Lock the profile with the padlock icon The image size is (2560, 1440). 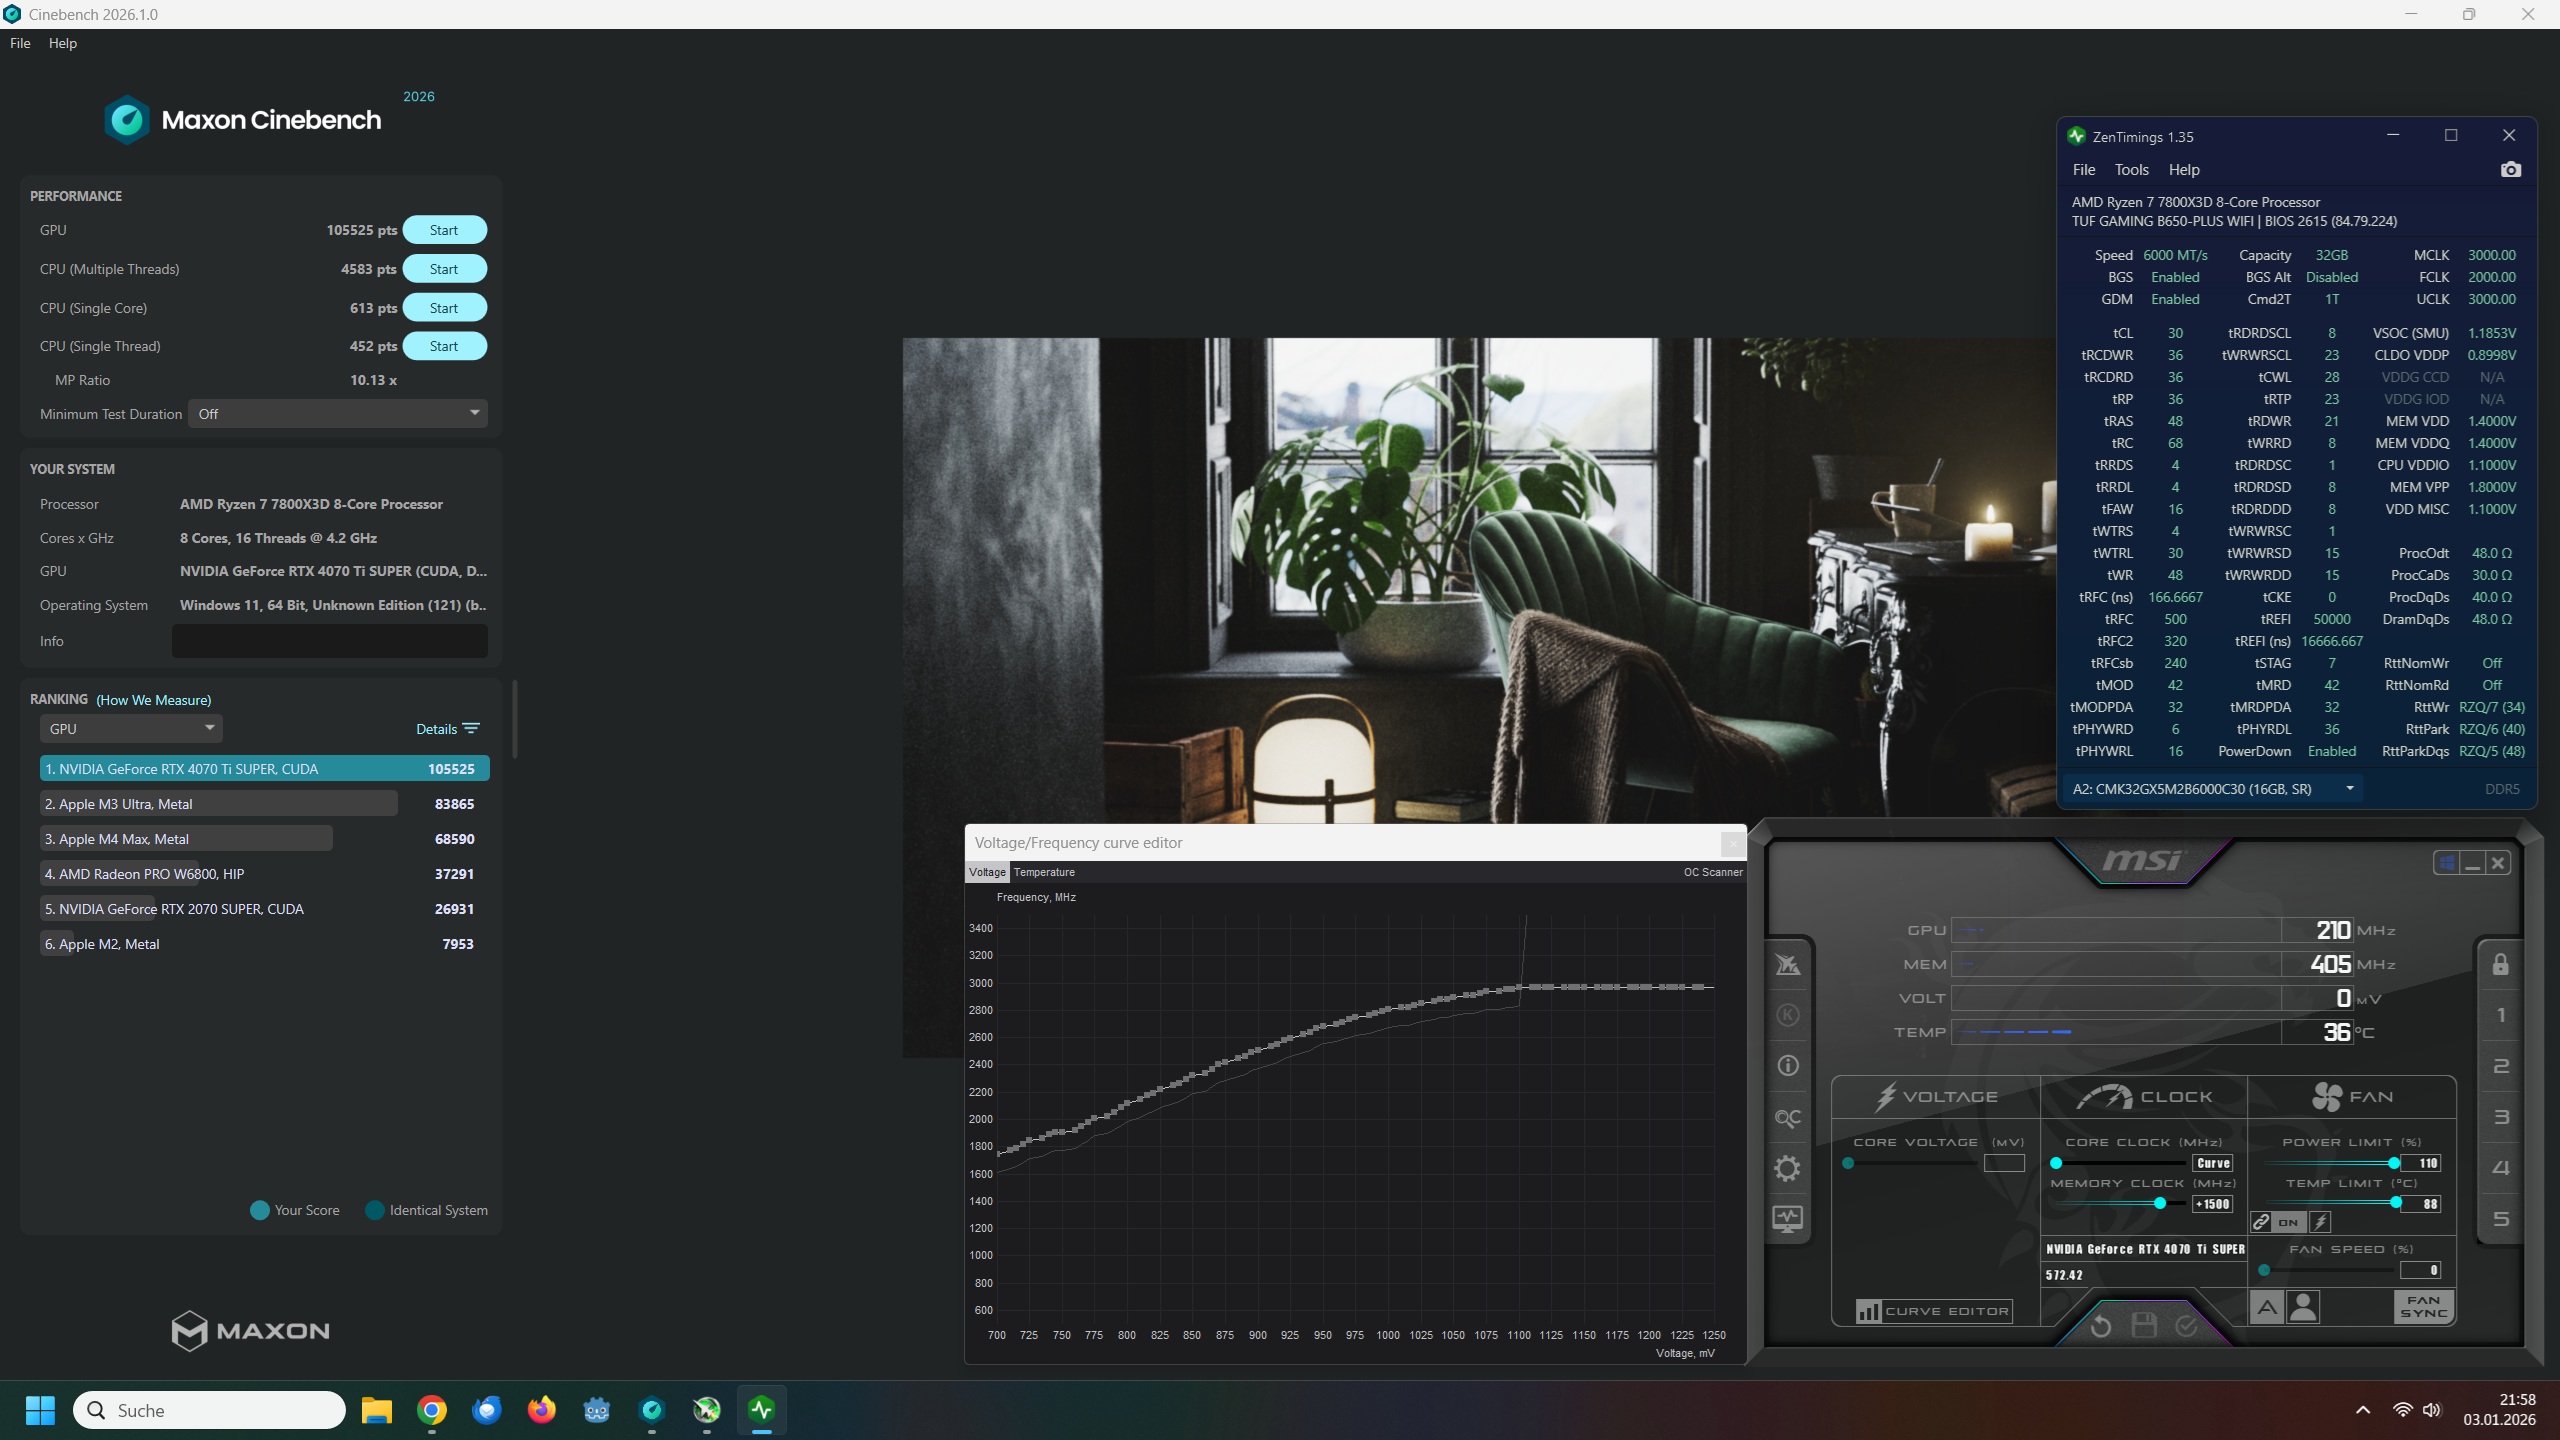2500,963
